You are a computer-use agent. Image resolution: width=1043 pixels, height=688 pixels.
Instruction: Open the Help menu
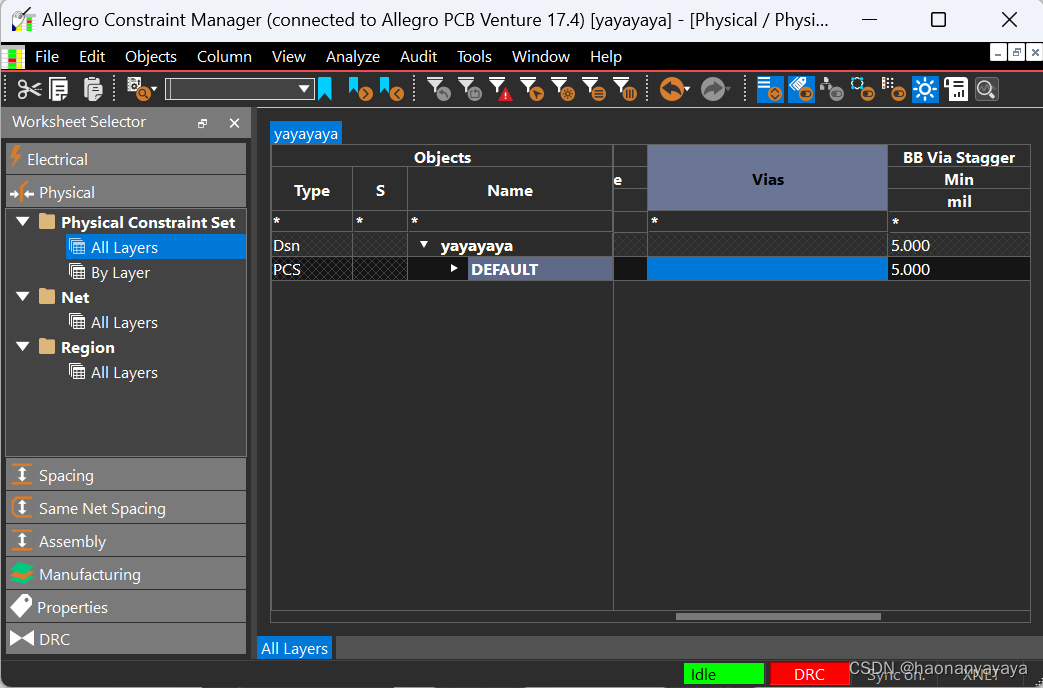click(605, 57)
